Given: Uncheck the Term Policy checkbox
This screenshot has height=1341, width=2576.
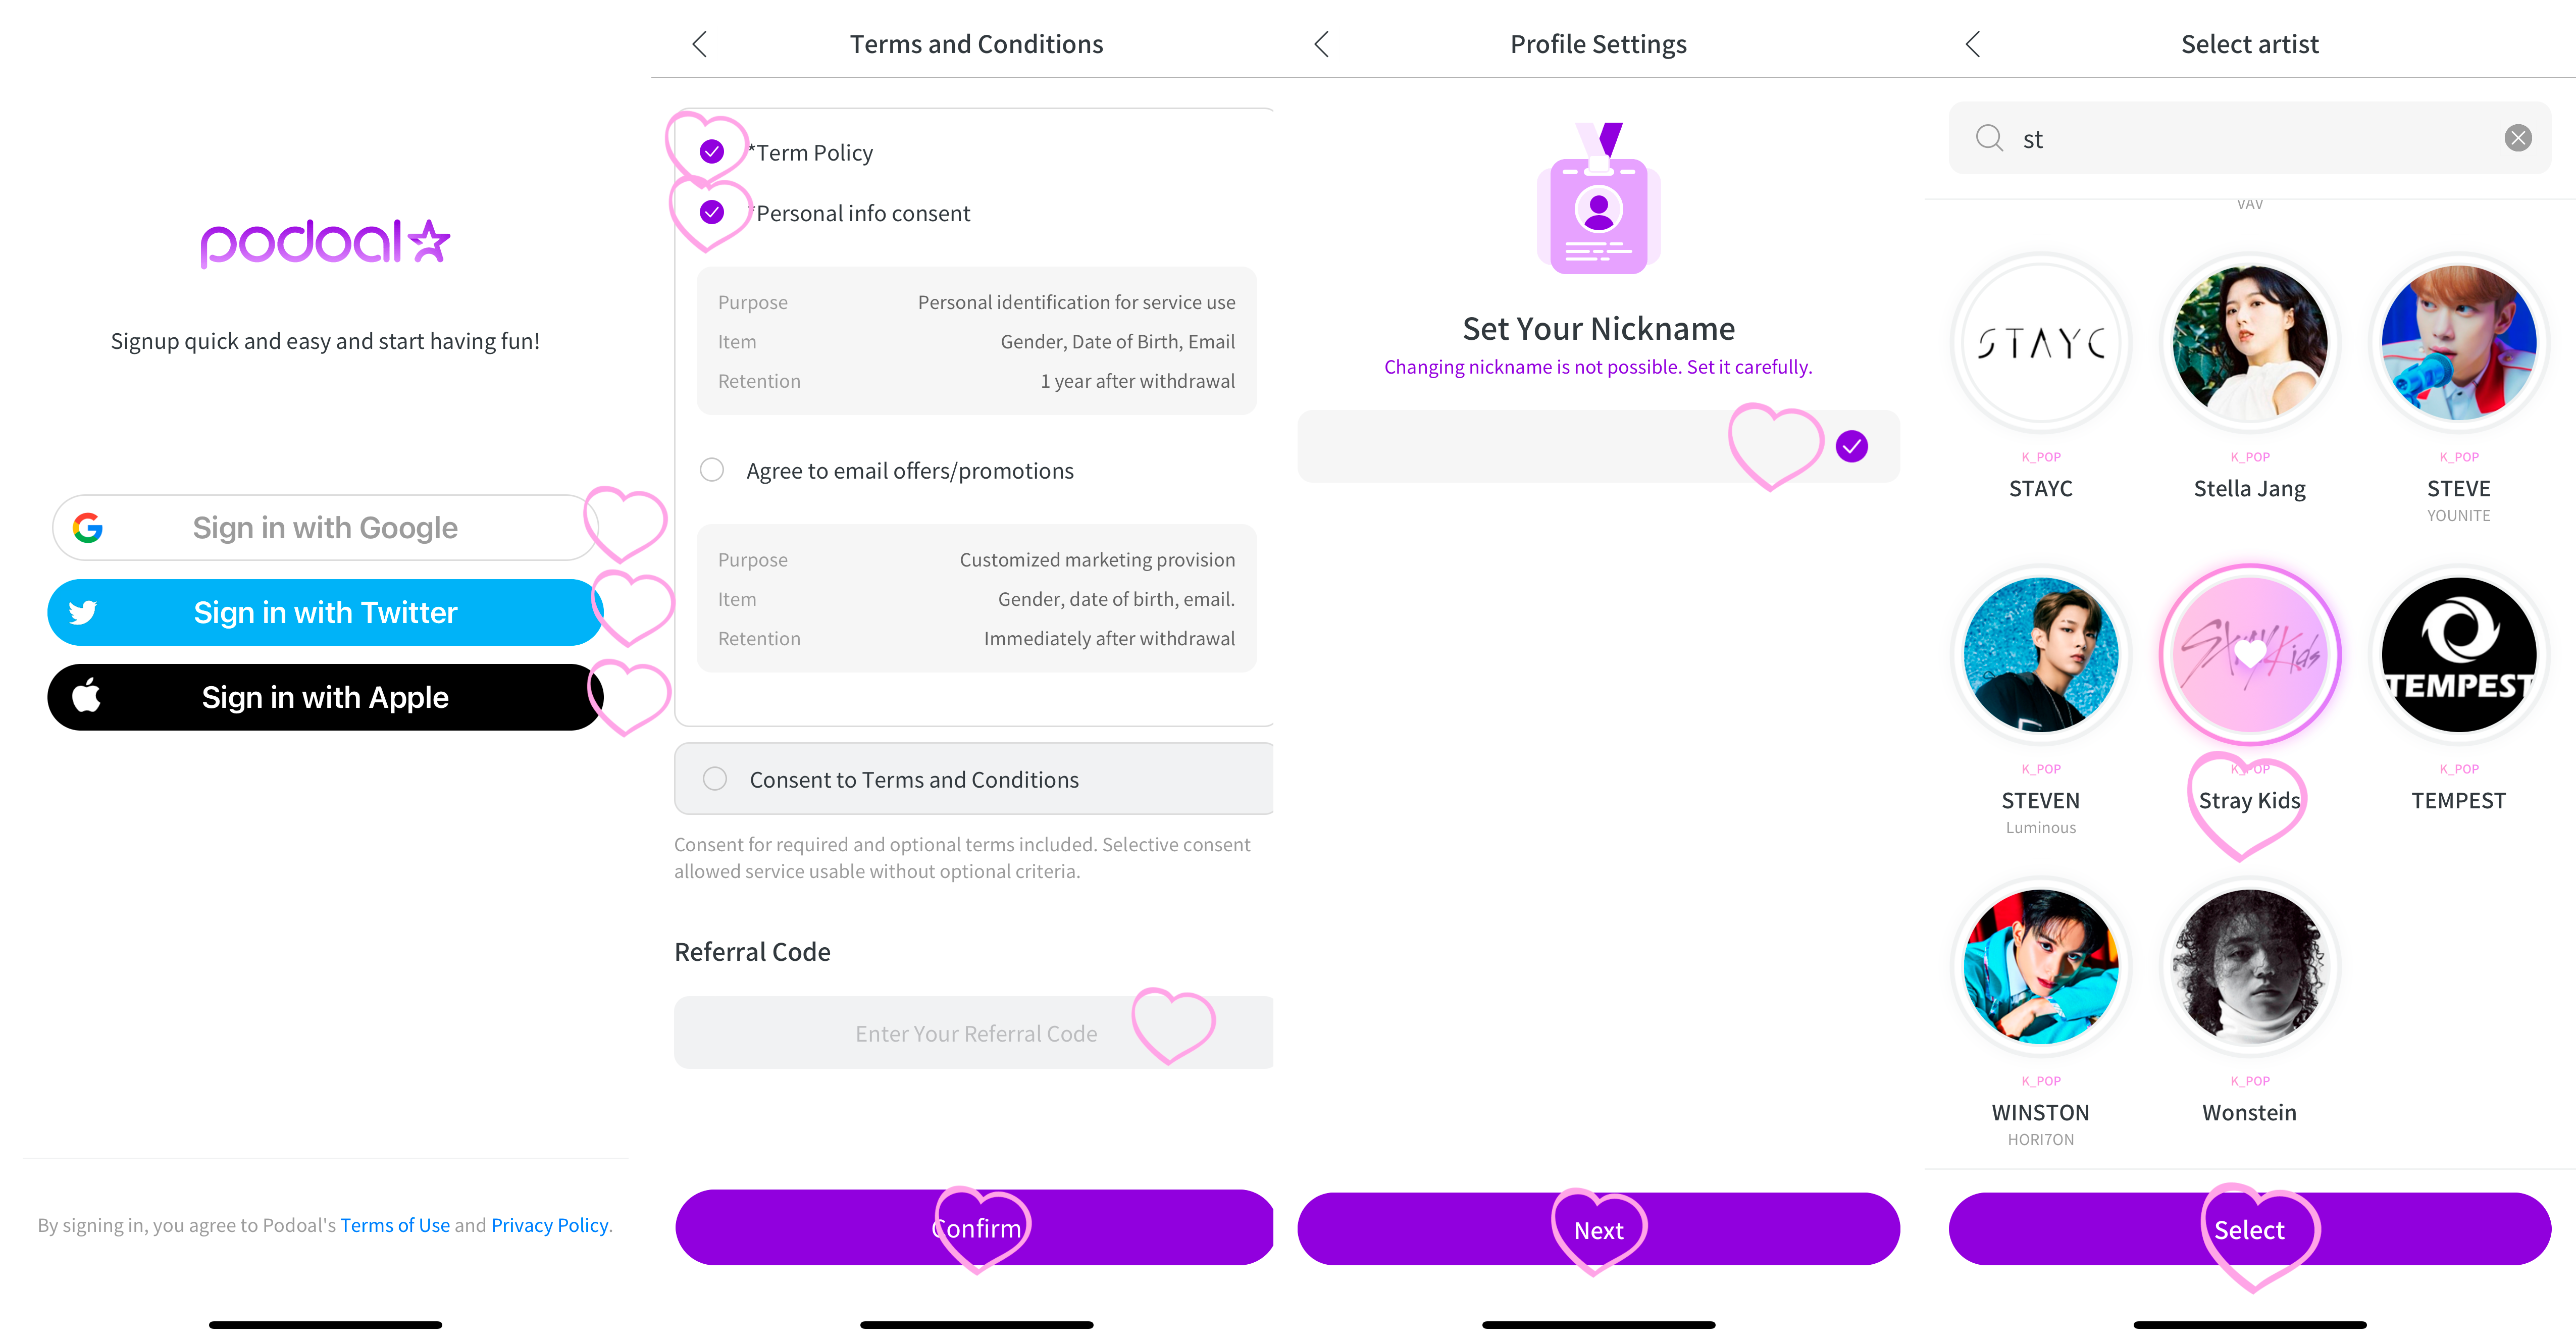Looking at the screenshot, I should pos(712,152).
